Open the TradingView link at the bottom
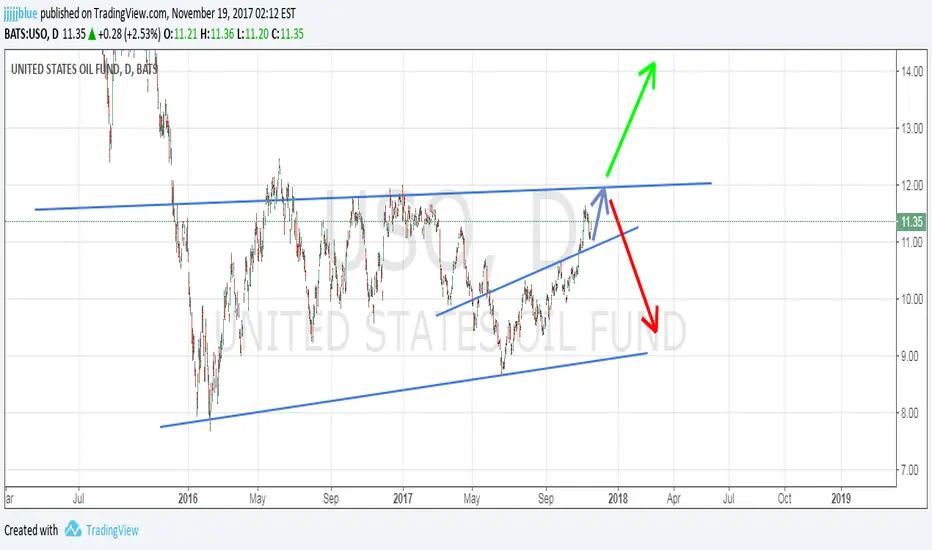Viewport: 932px width, 550px height. (112, 530)
